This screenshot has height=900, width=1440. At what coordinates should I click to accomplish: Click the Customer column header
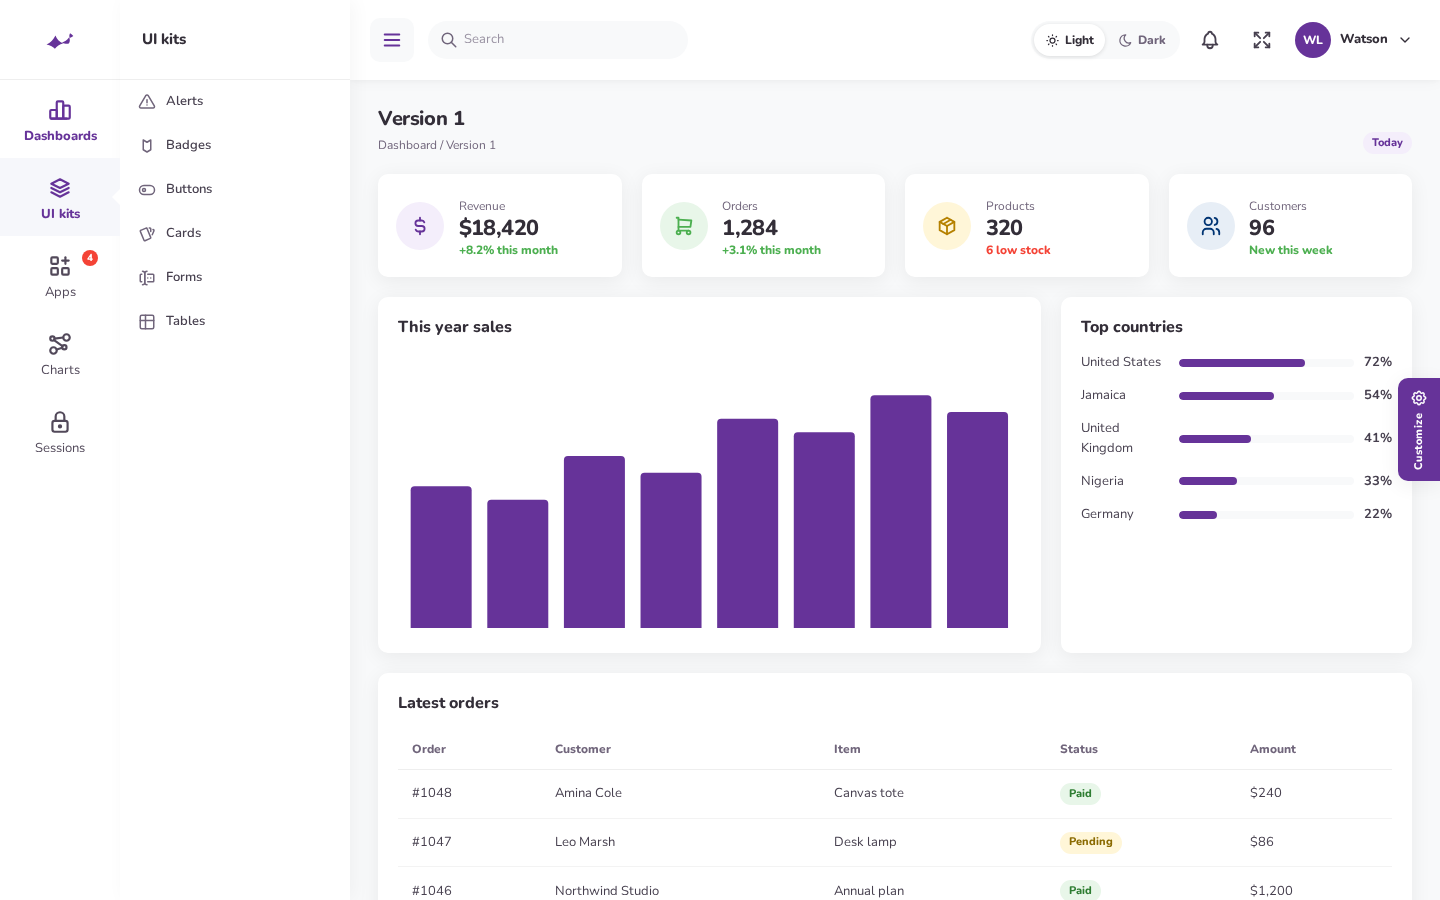pyautogui.click(x=583, y=749)
